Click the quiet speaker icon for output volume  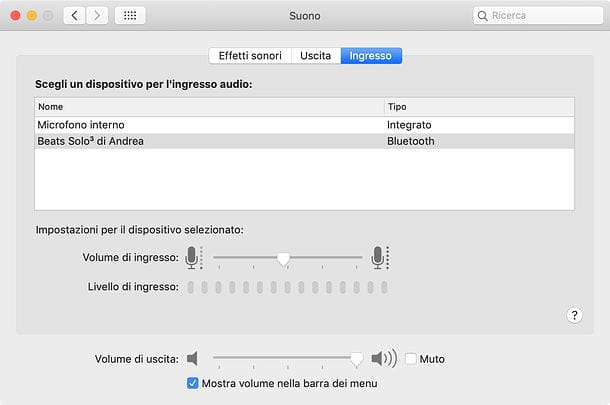[x=192, y=358]
